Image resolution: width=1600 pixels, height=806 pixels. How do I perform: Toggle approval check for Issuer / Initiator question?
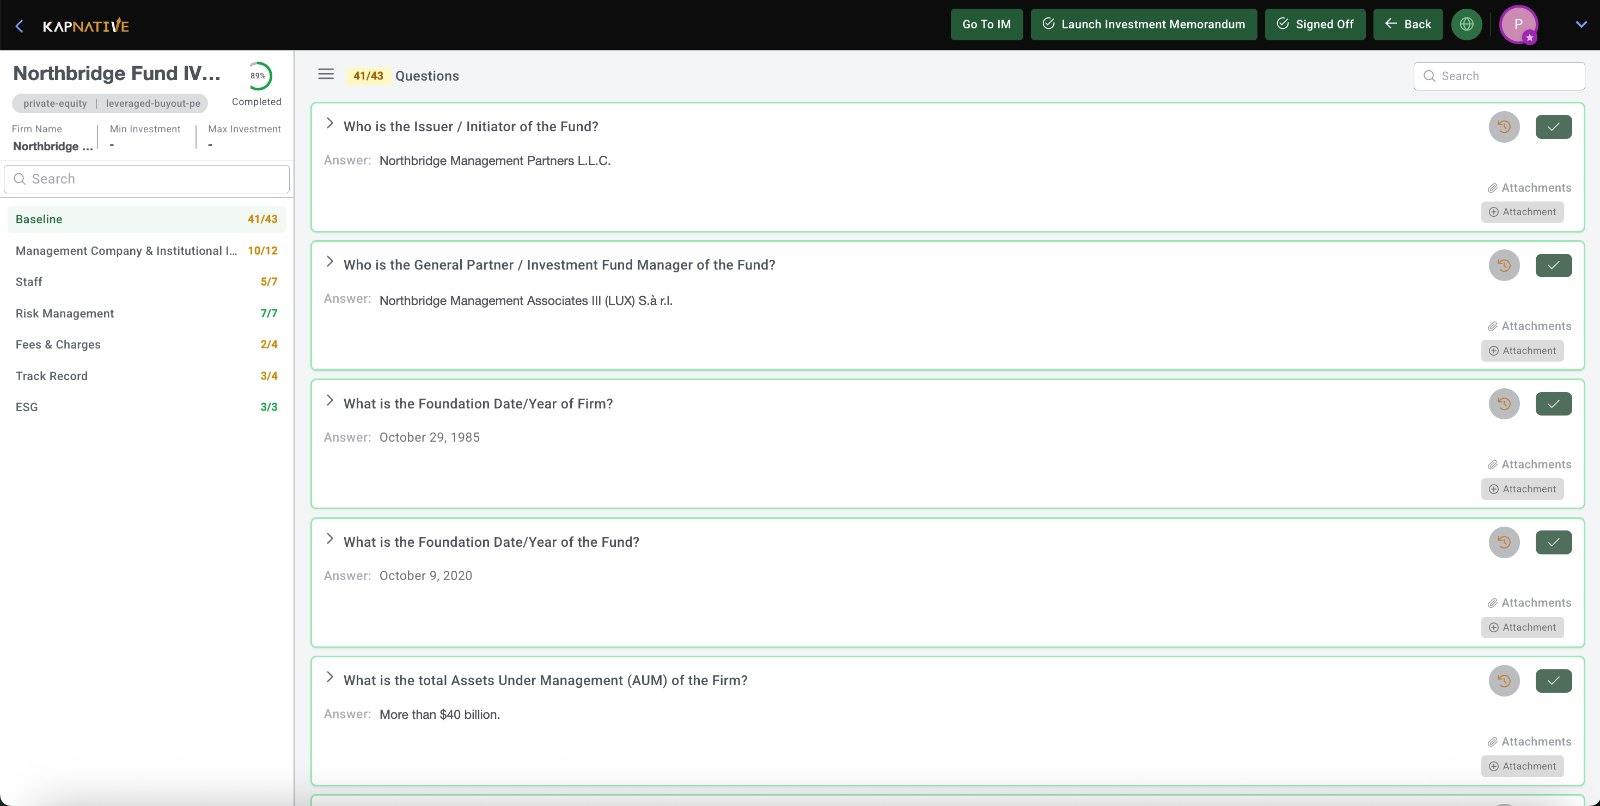[x=1554, y=127]
